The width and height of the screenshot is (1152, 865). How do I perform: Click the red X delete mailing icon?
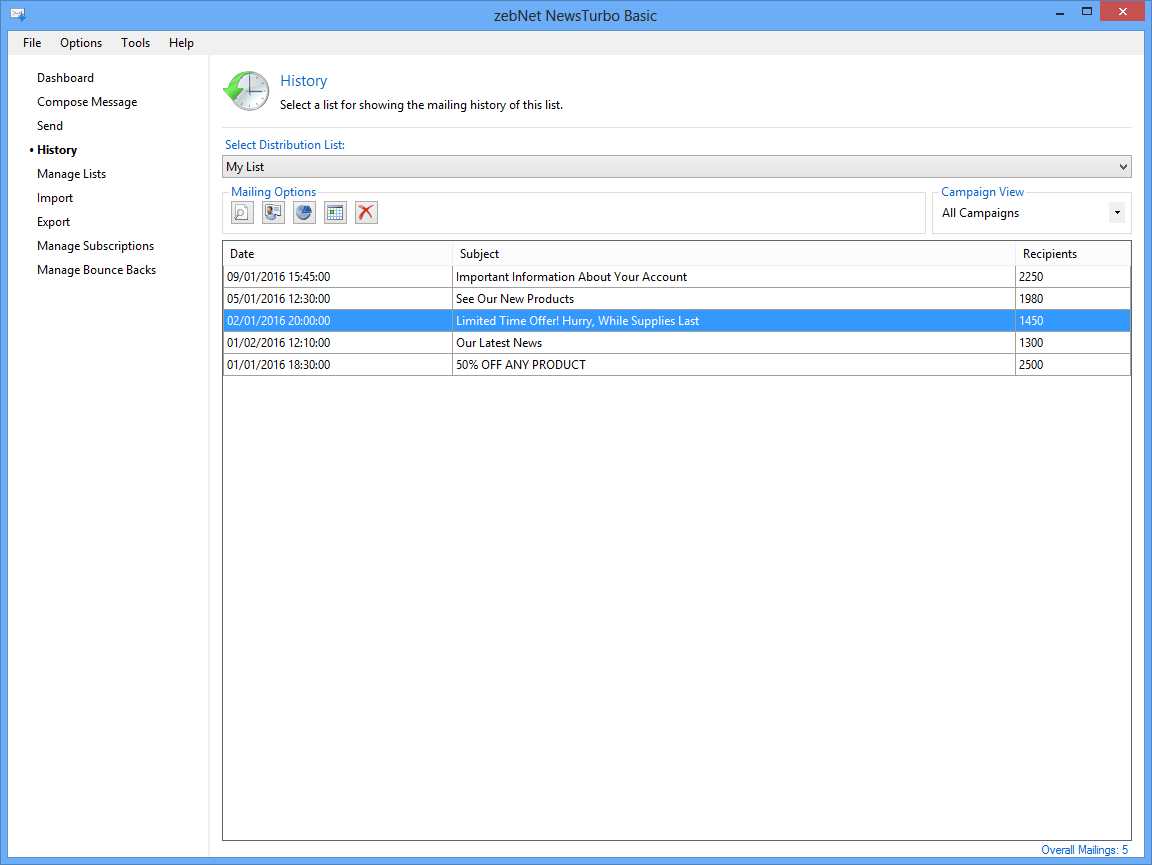pos(366,212)
